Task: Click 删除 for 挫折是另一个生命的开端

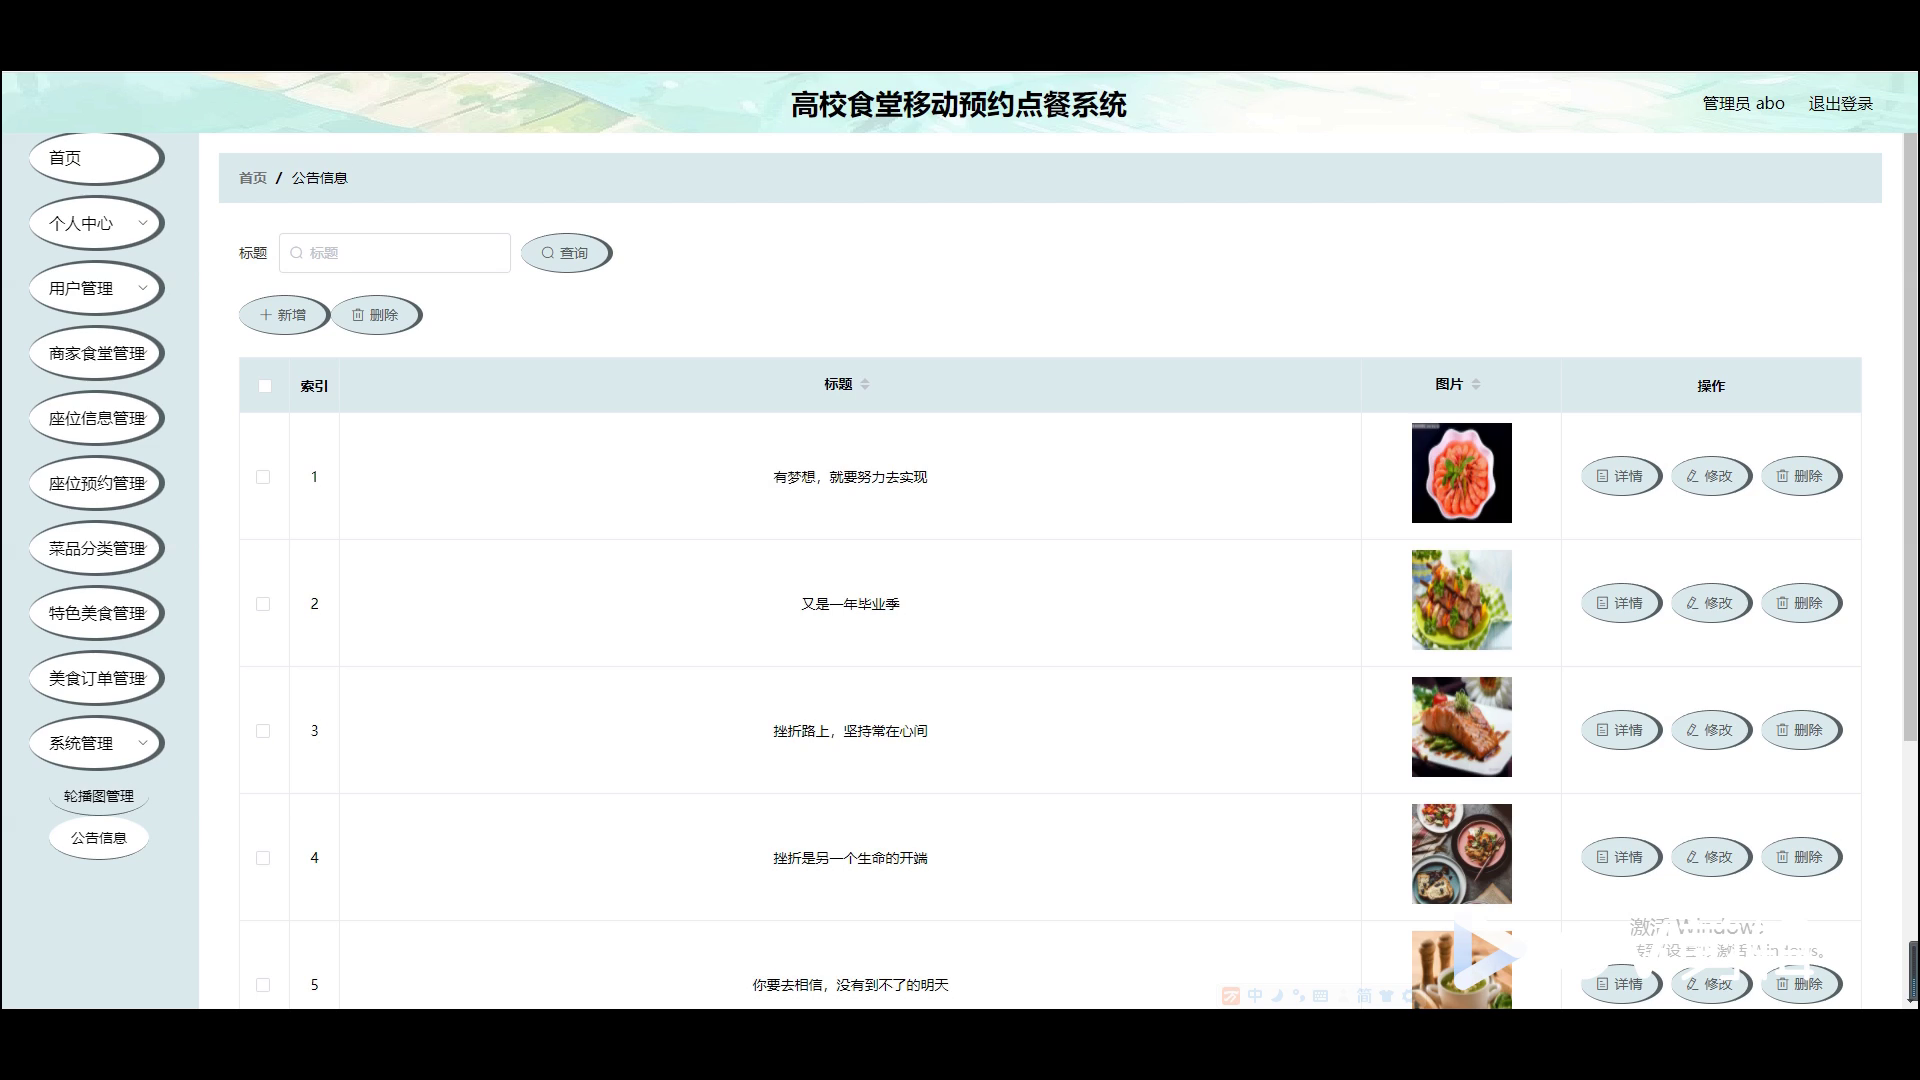Action: coord(1801,857)
